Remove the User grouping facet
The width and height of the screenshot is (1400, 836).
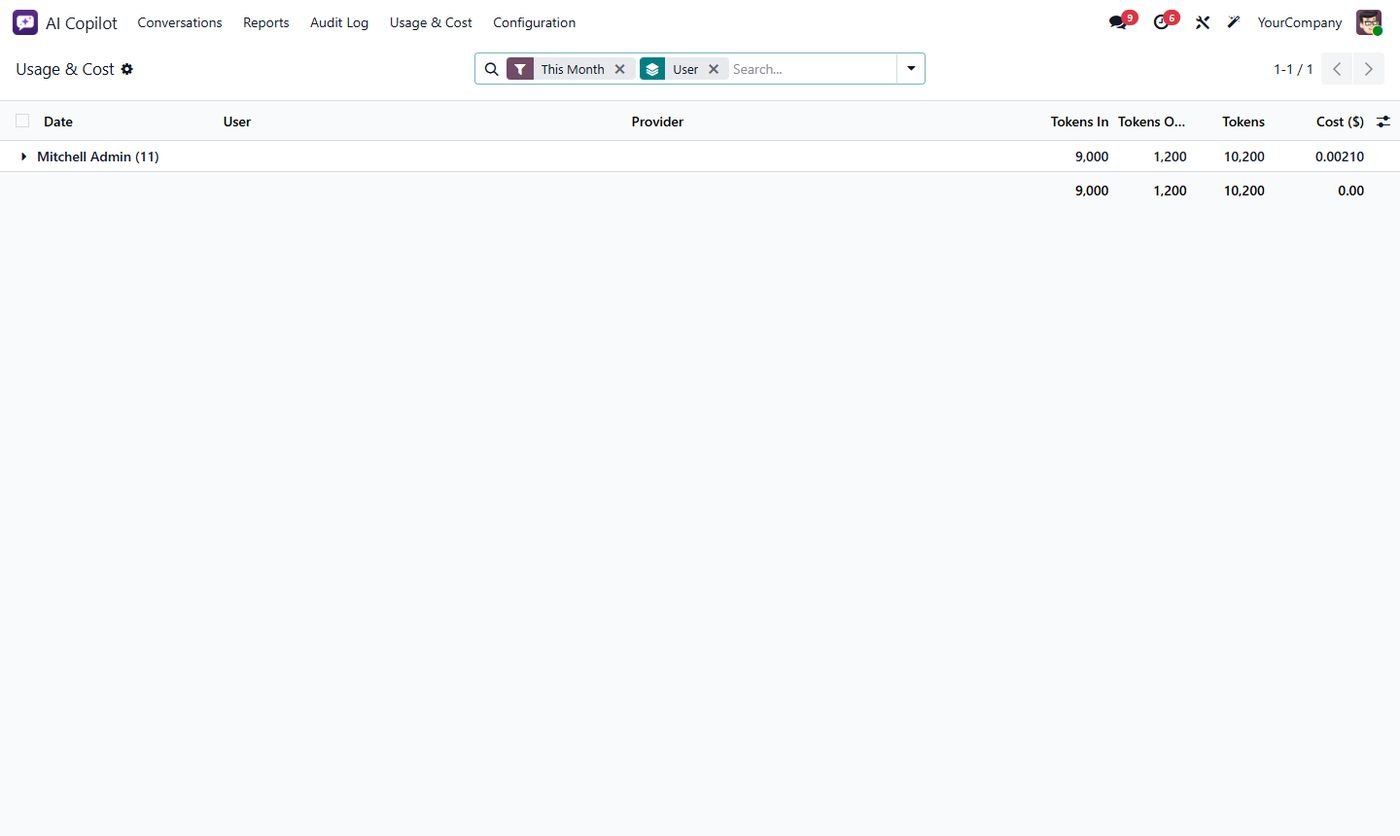pos(714,69)
